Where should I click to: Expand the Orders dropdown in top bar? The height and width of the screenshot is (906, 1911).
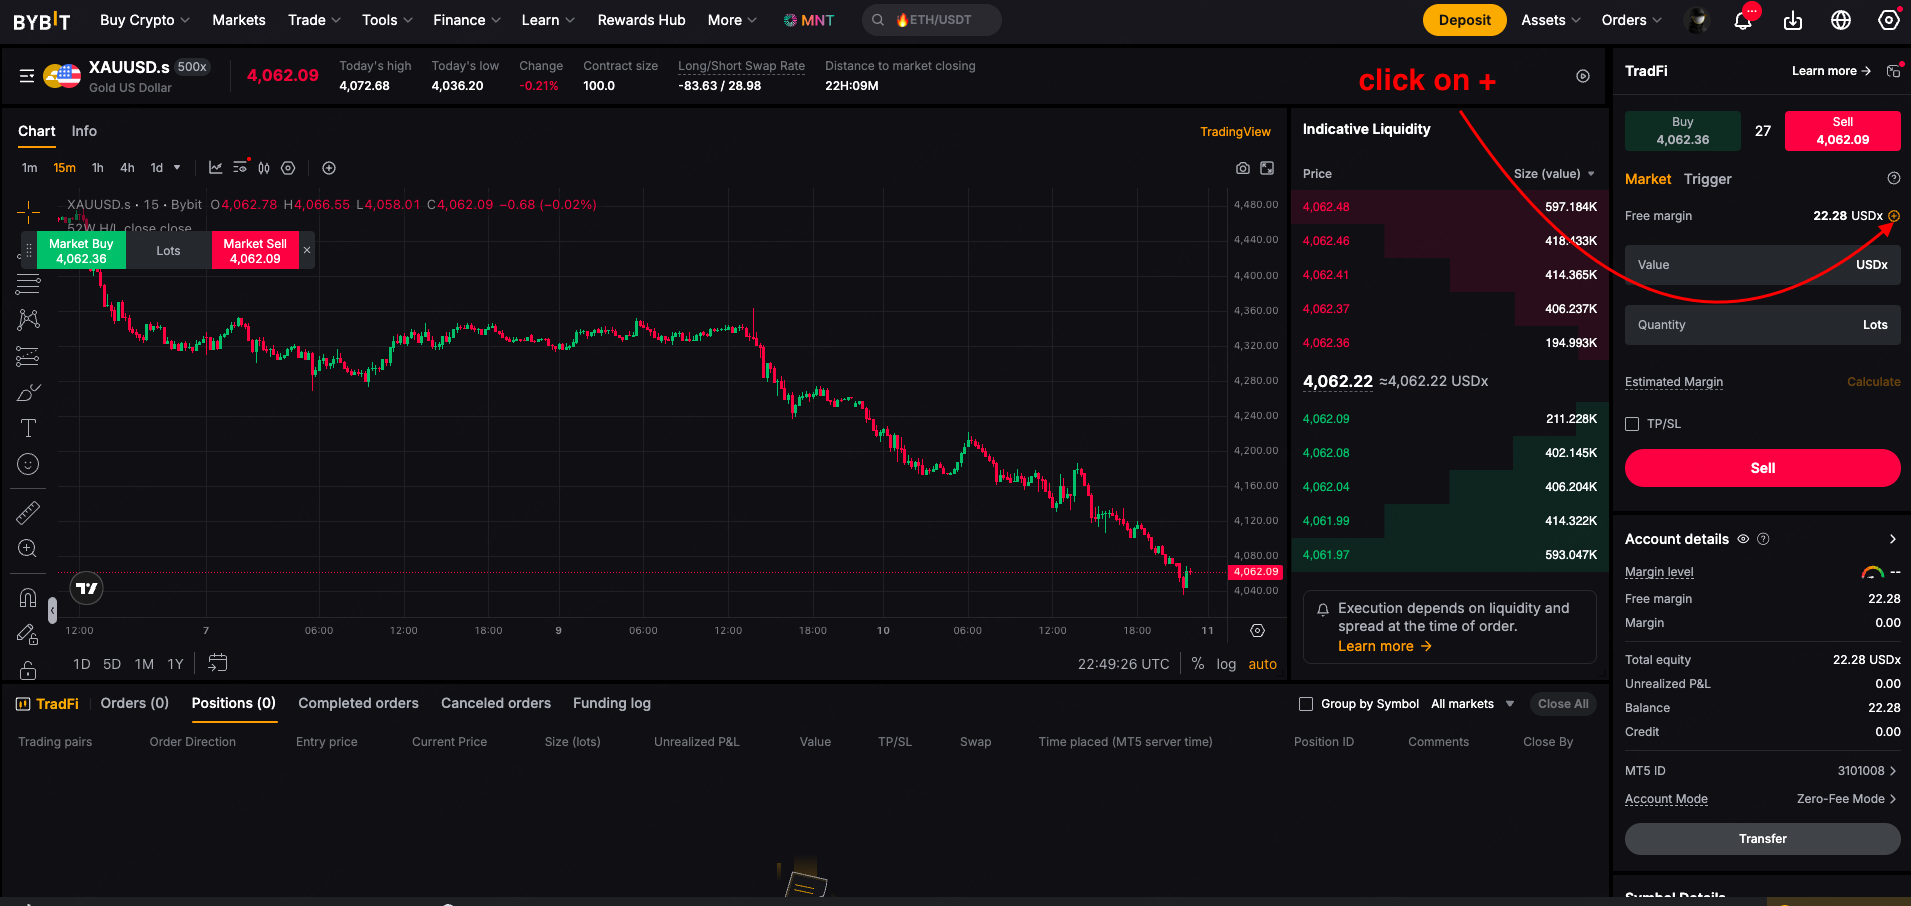click(x=1631, y=20)
